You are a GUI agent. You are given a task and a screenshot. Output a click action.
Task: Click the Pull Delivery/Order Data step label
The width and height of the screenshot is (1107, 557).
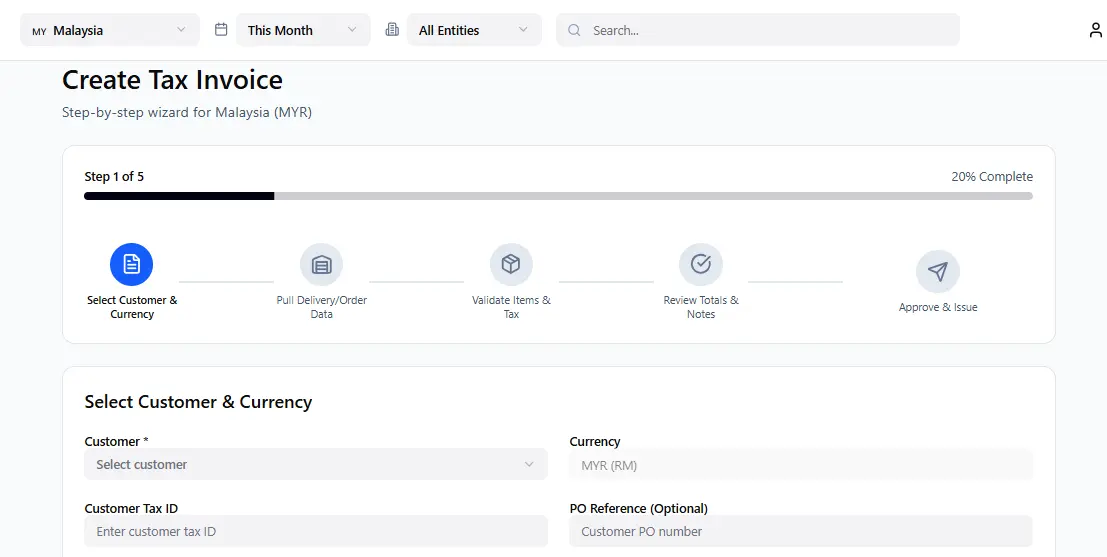(x=321, y=307)
